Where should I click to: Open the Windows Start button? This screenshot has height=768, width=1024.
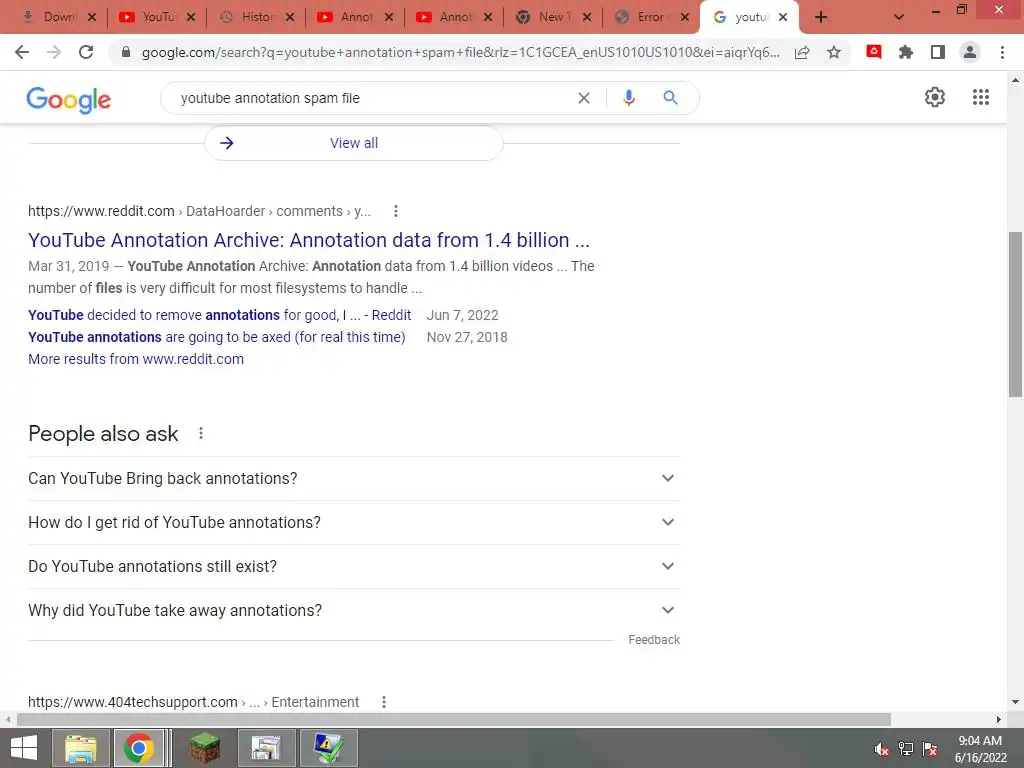[24, 748]
